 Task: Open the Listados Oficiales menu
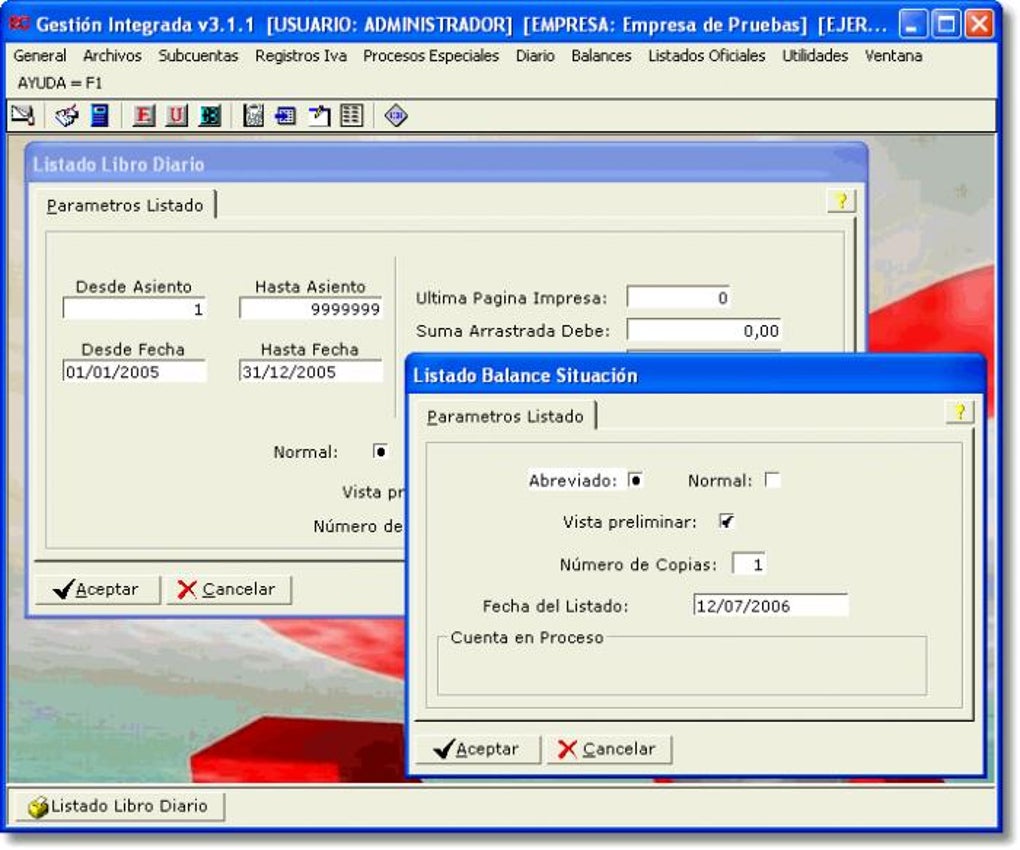click(x=706, y=56)
